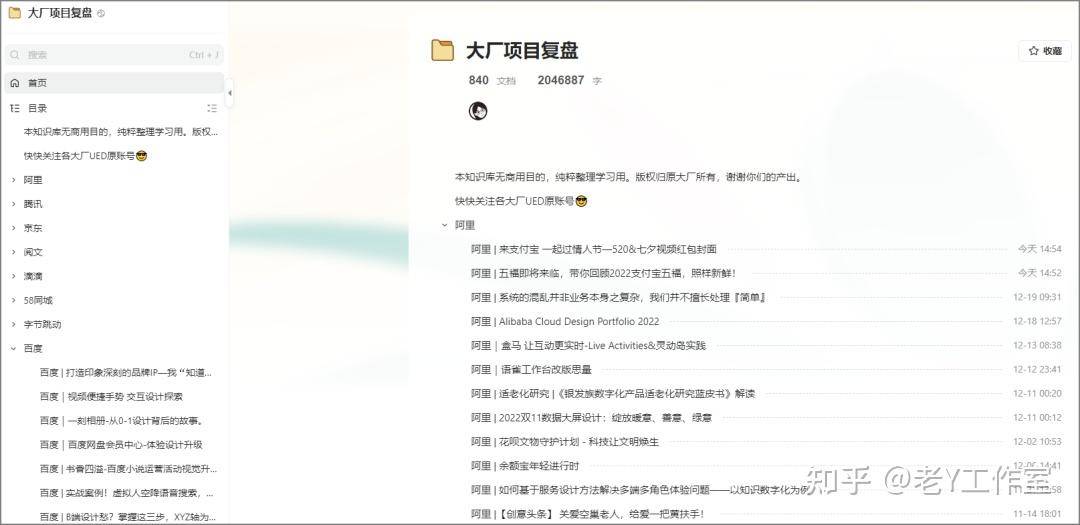Open 阿里 | 花呗文物守护计划 article
Viewport: 1080px width, 525px height.
point(565,442)
